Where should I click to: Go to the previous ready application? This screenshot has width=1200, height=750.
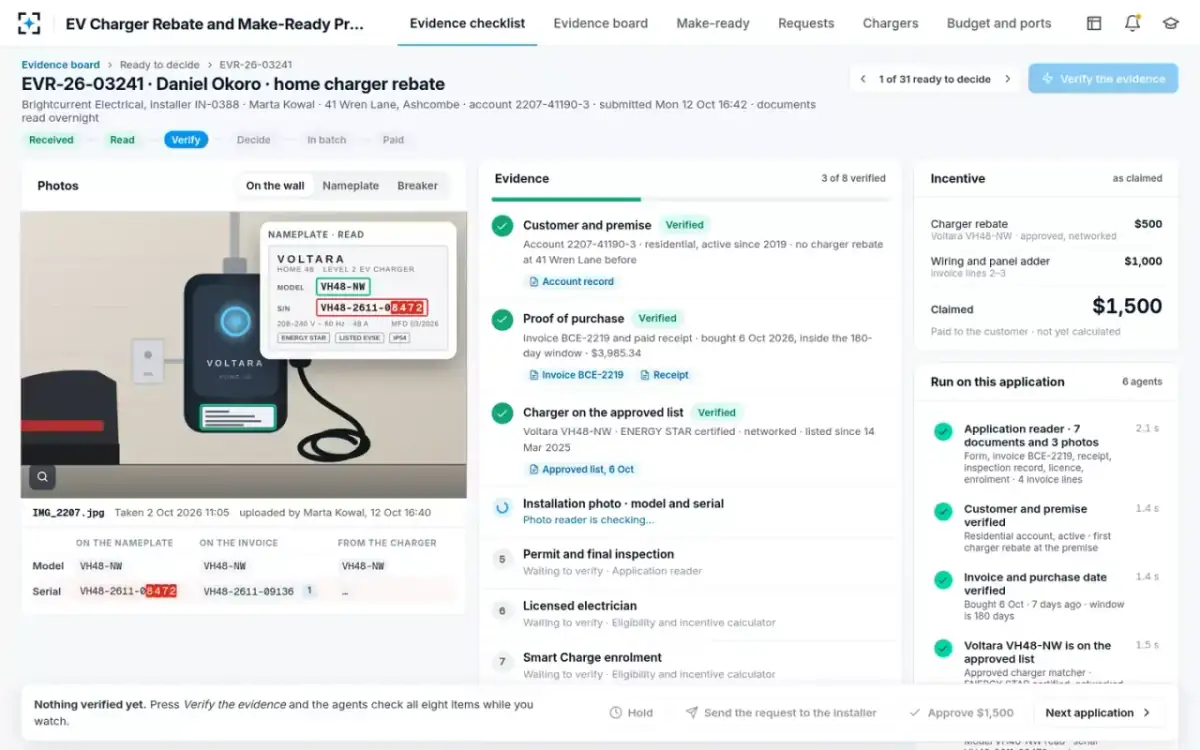tap(863, 79)
